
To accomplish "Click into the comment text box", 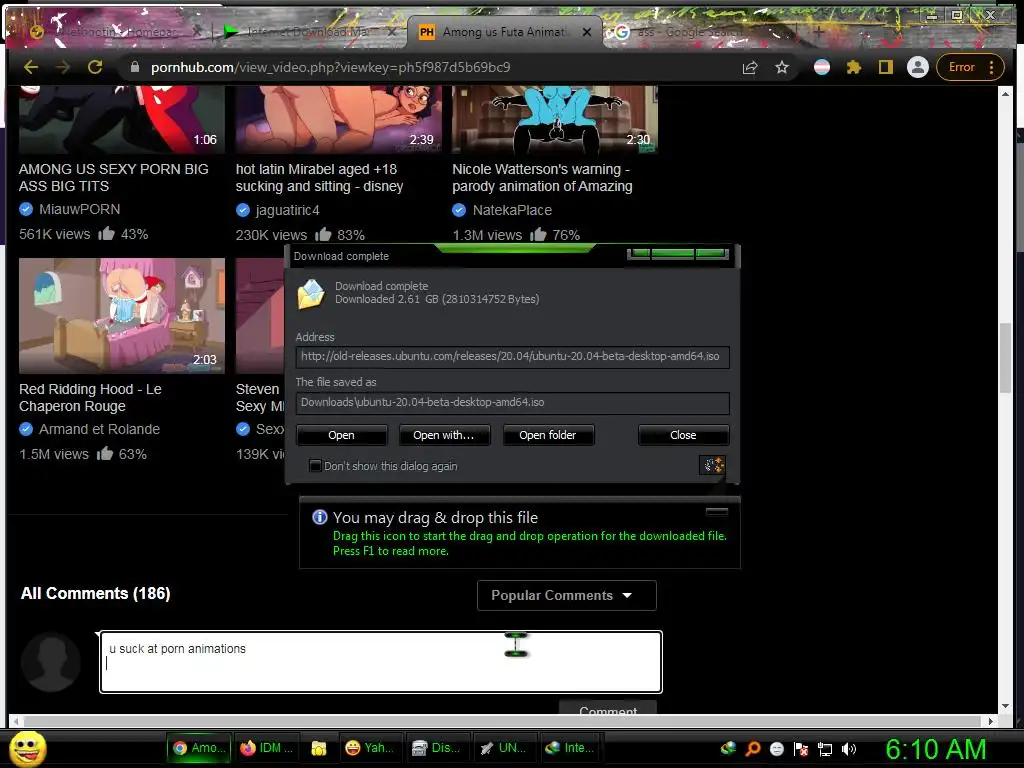I will [381, 662].
